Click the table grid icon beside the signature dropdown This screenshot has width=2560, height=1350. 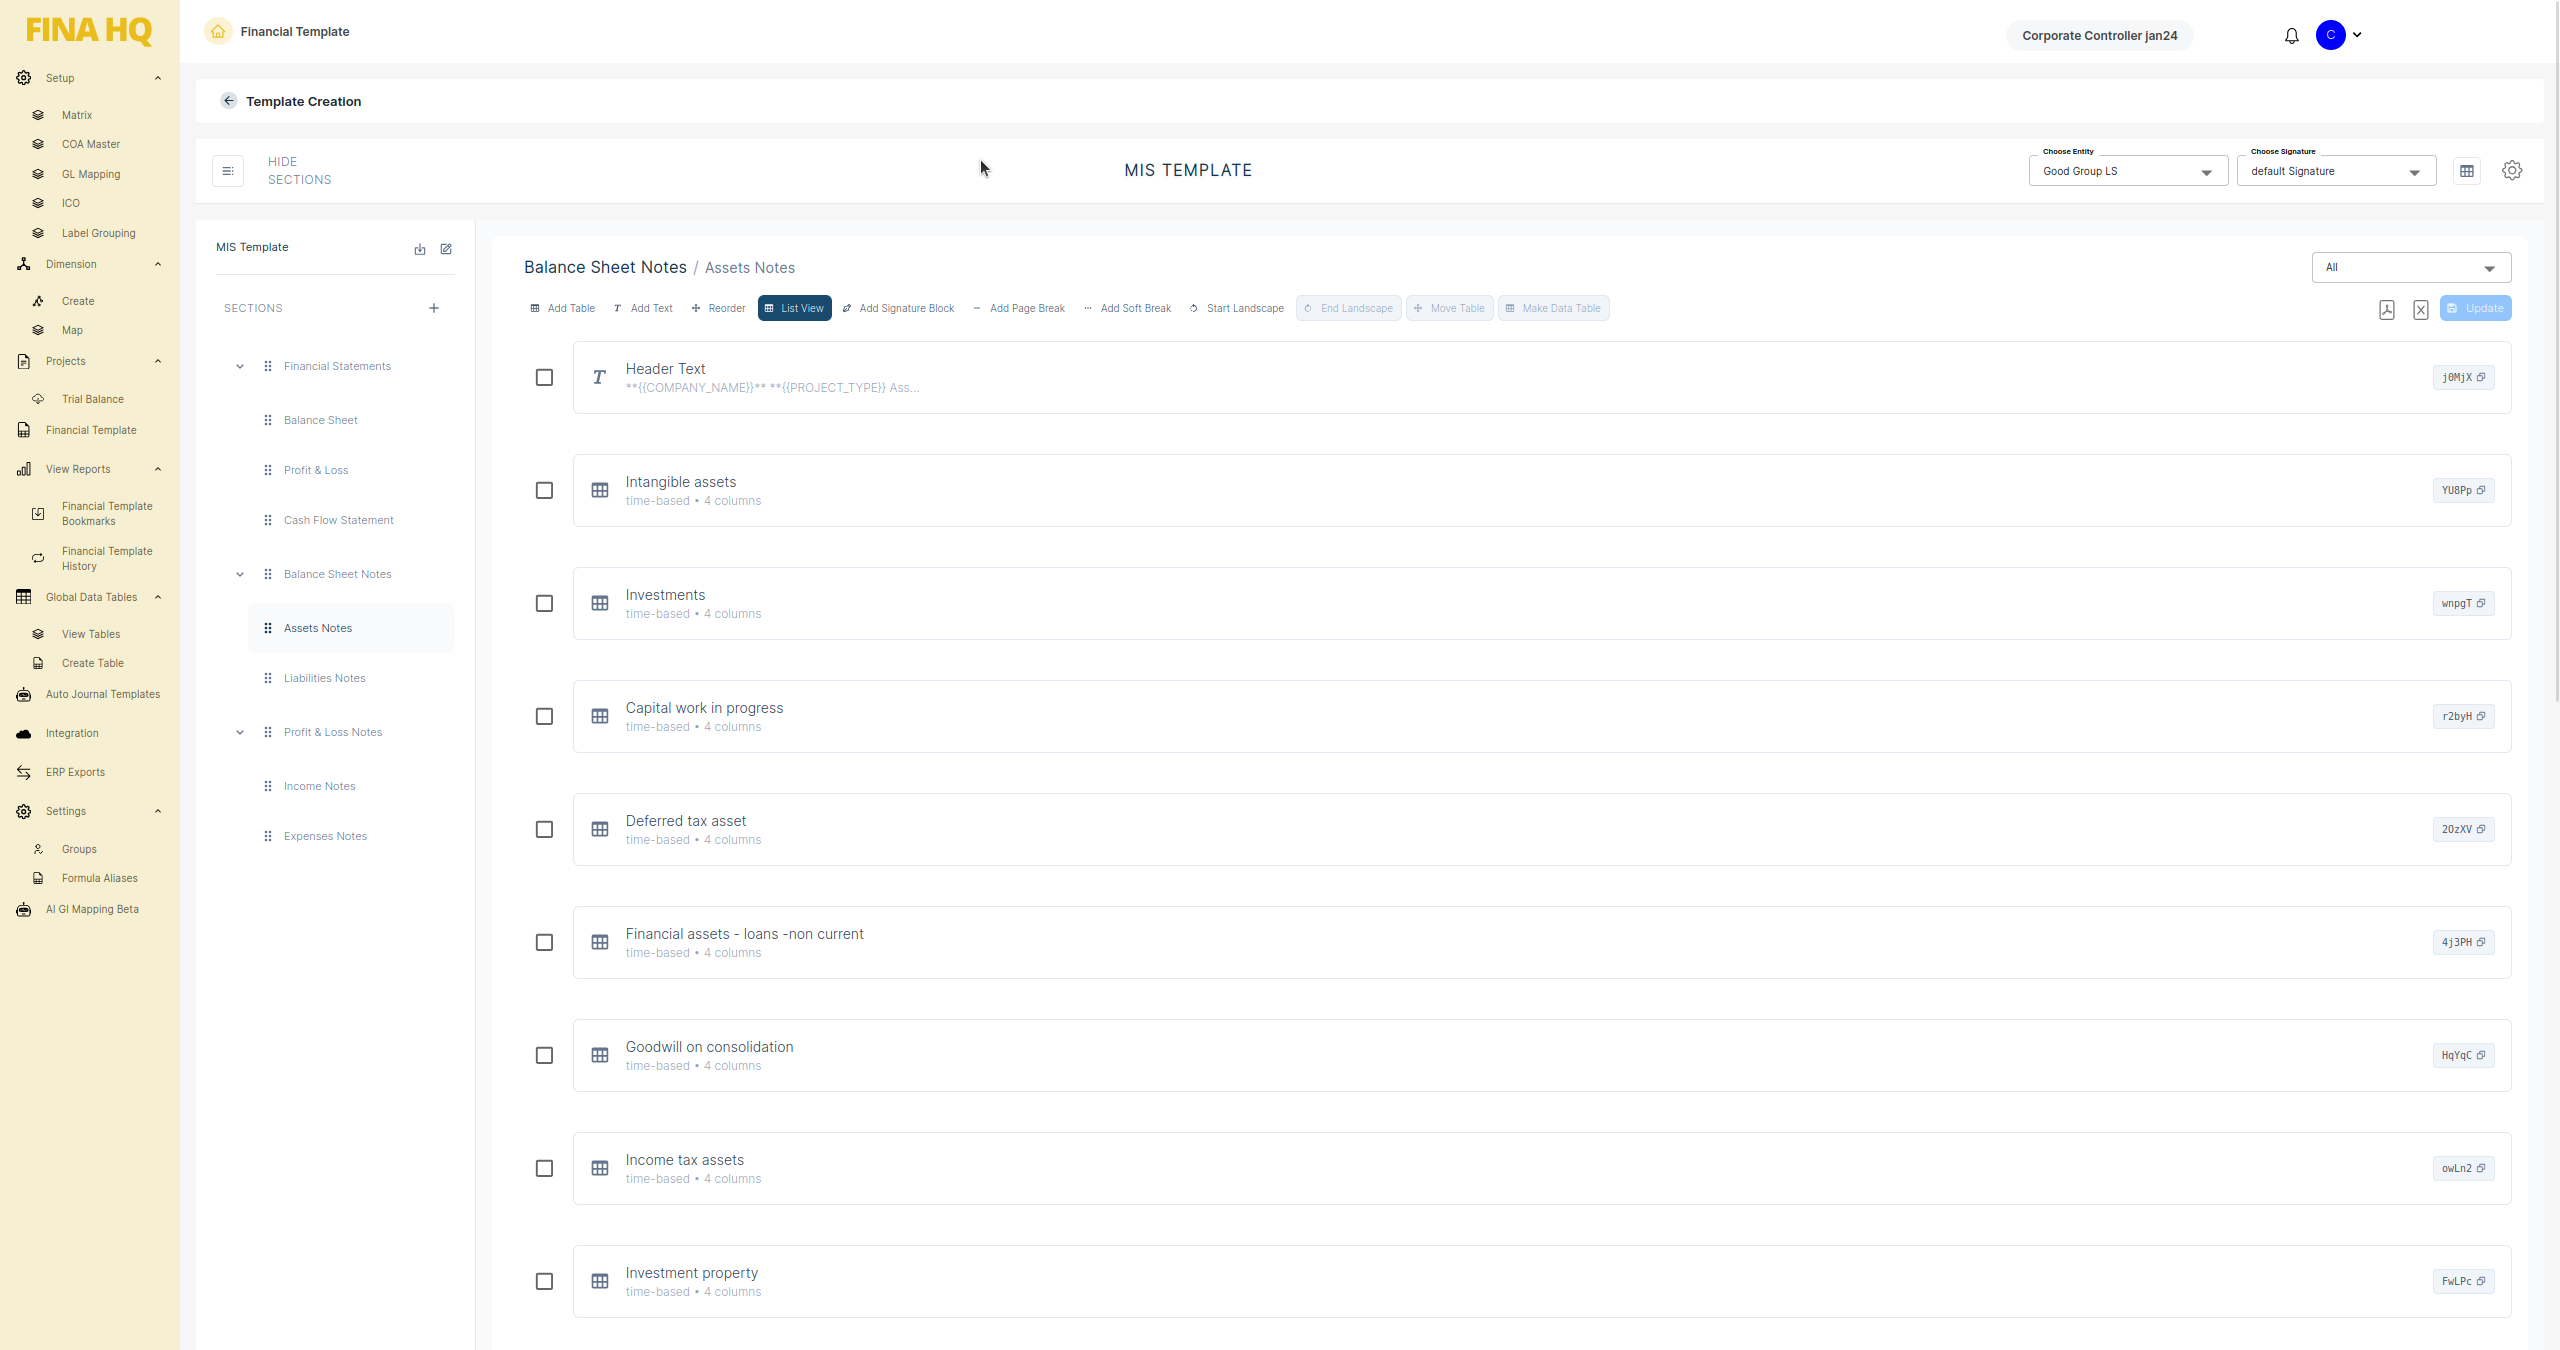(x=2466, y=171)
